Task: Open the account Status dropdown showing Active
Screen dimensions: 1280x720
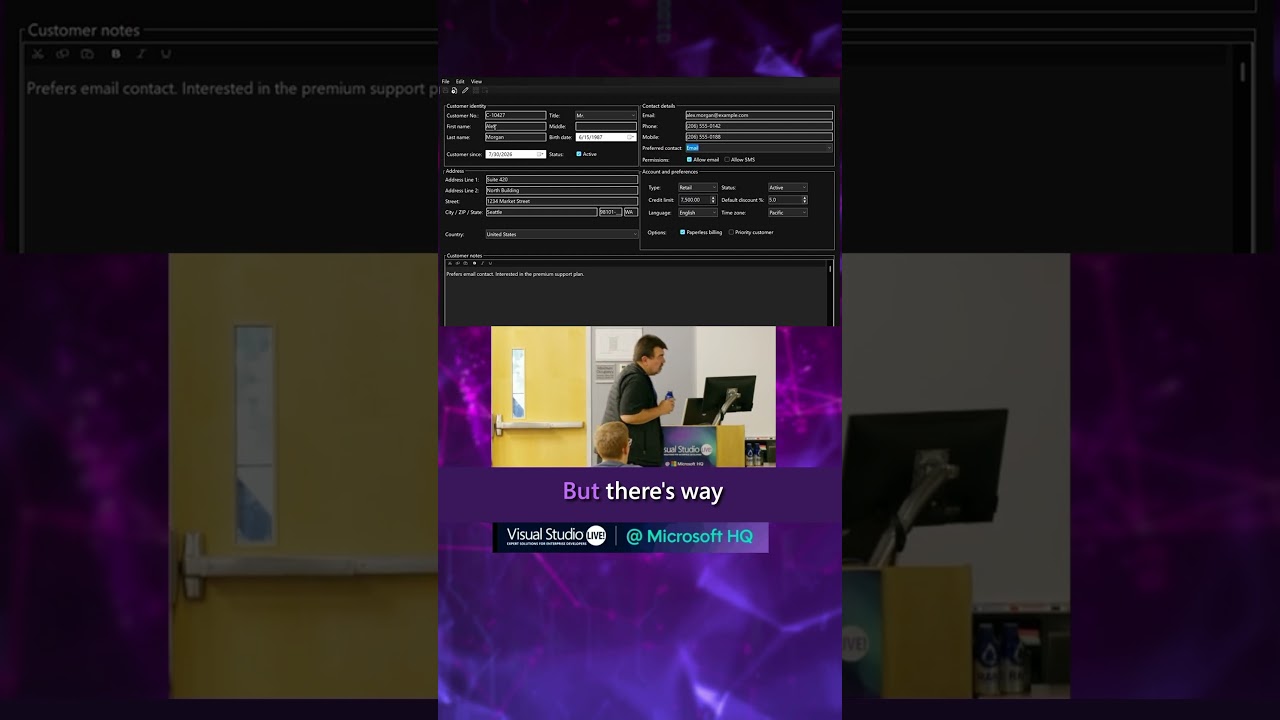Action: 787,187
